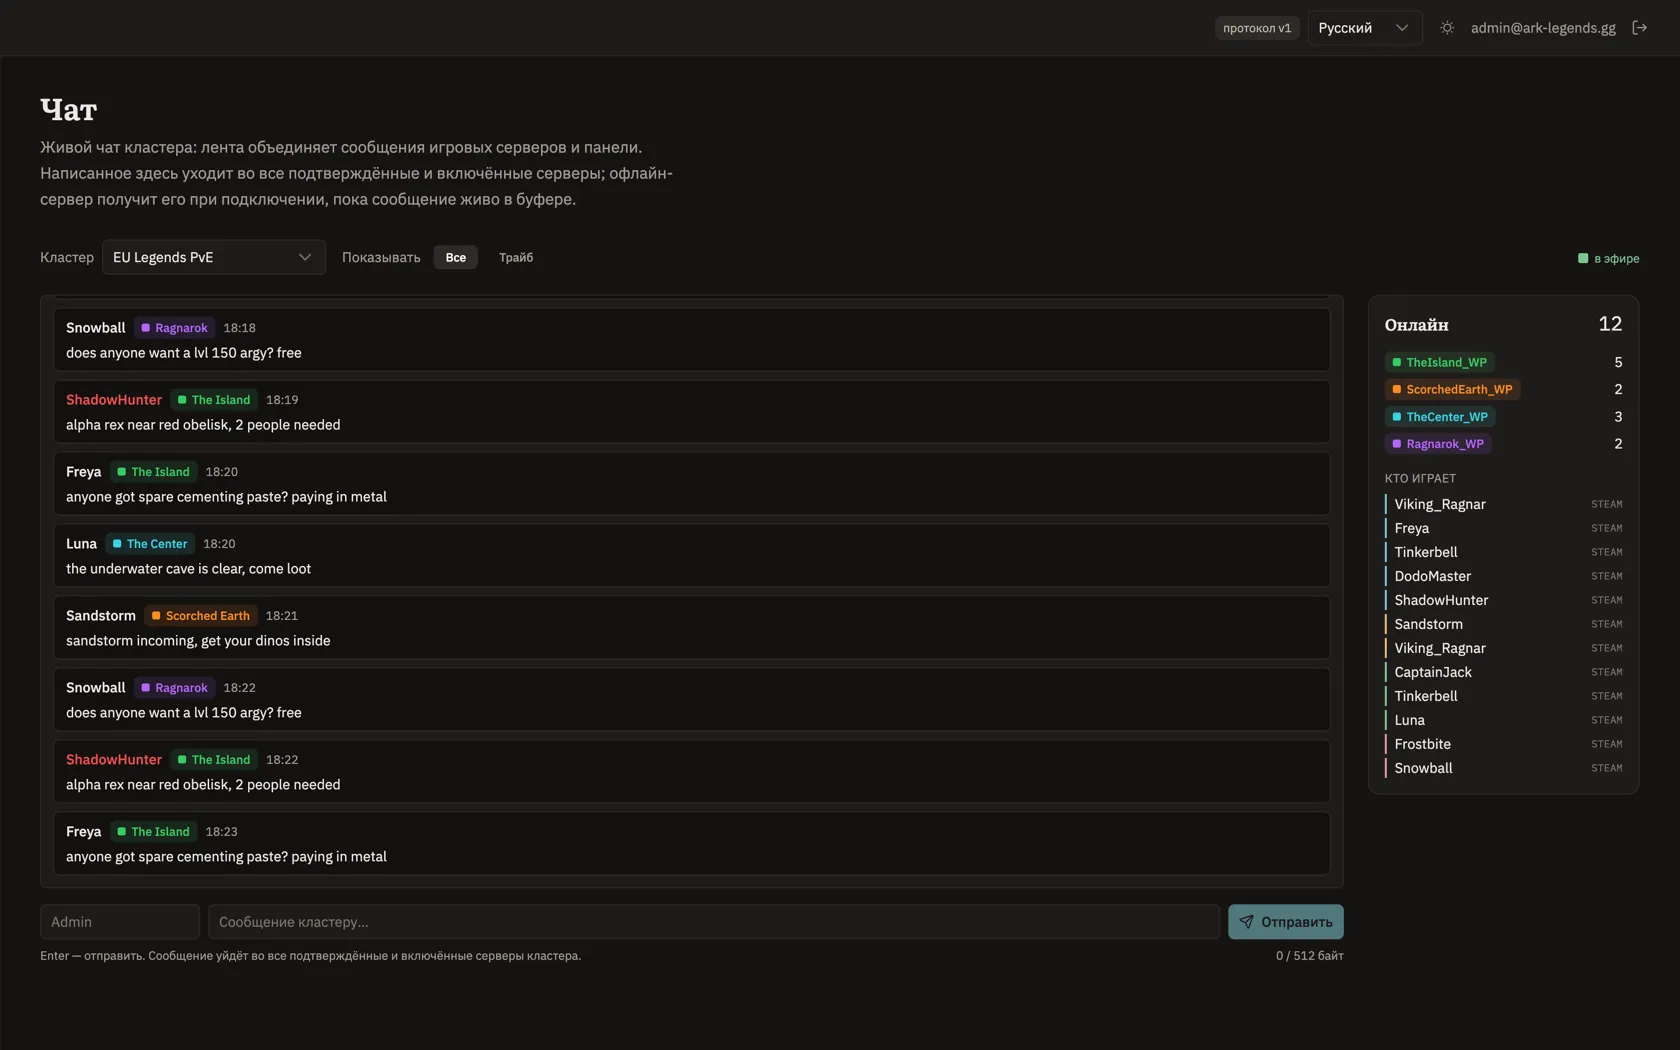The height and width of the screenshot is (1050, 1680).
Task: Click the TheCenter_WP server badge
Action: pyautogui.click(x=1440, y=416)
